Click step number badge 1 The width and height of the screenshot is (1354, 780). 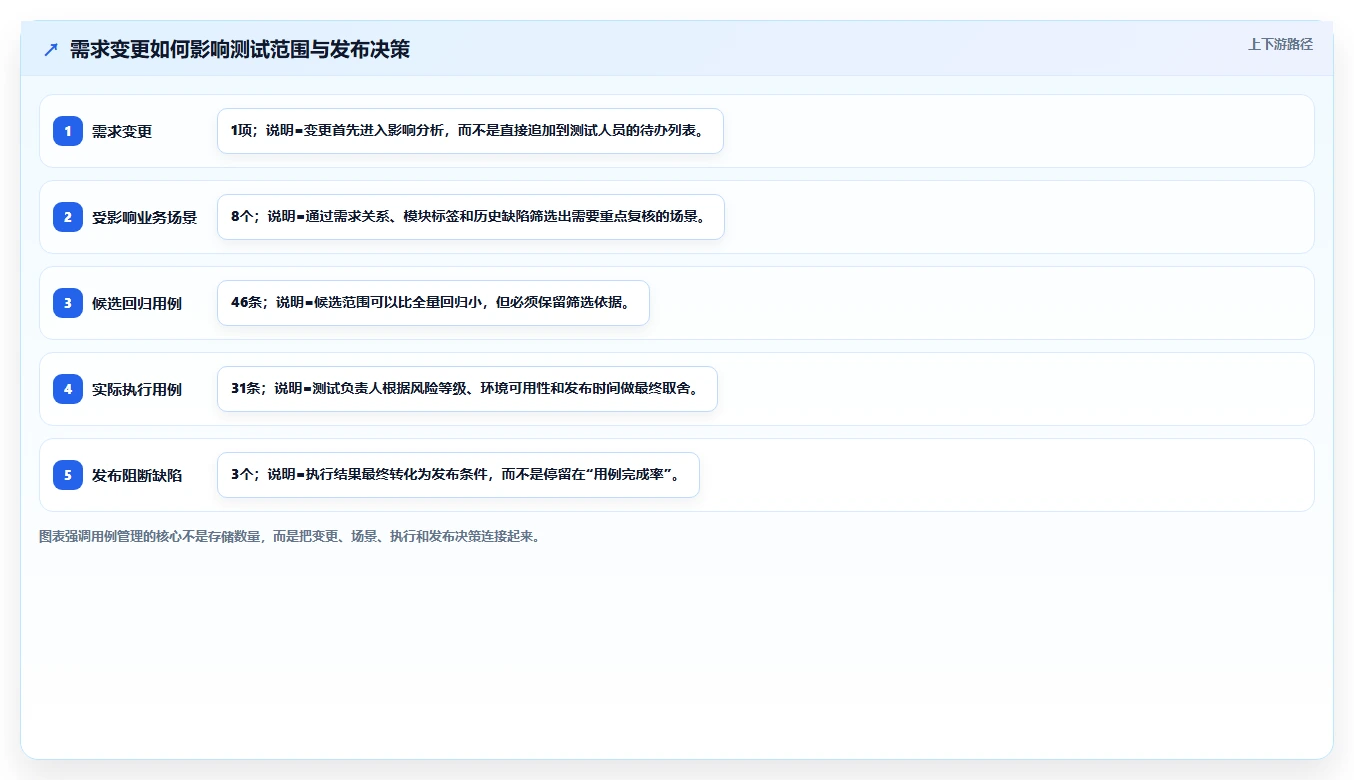68,131
